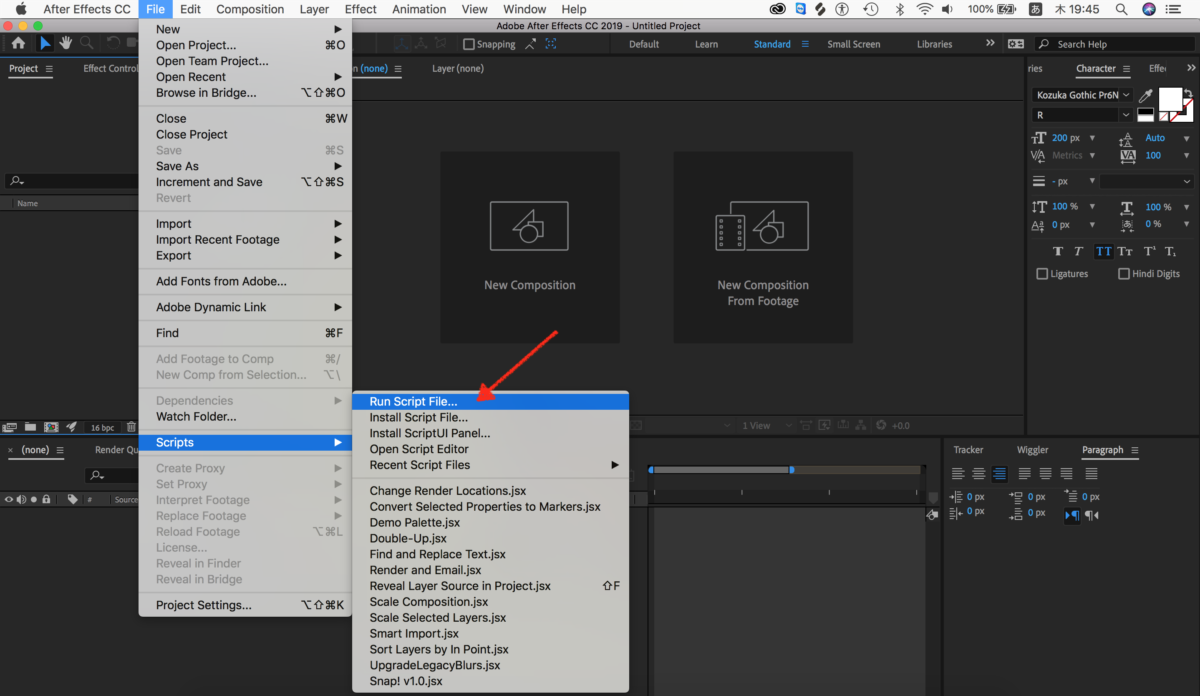Toggle the Hindi Digits checkbox
The width and height of the screenshot is (1200, 696).
[x=1124, y=274]
